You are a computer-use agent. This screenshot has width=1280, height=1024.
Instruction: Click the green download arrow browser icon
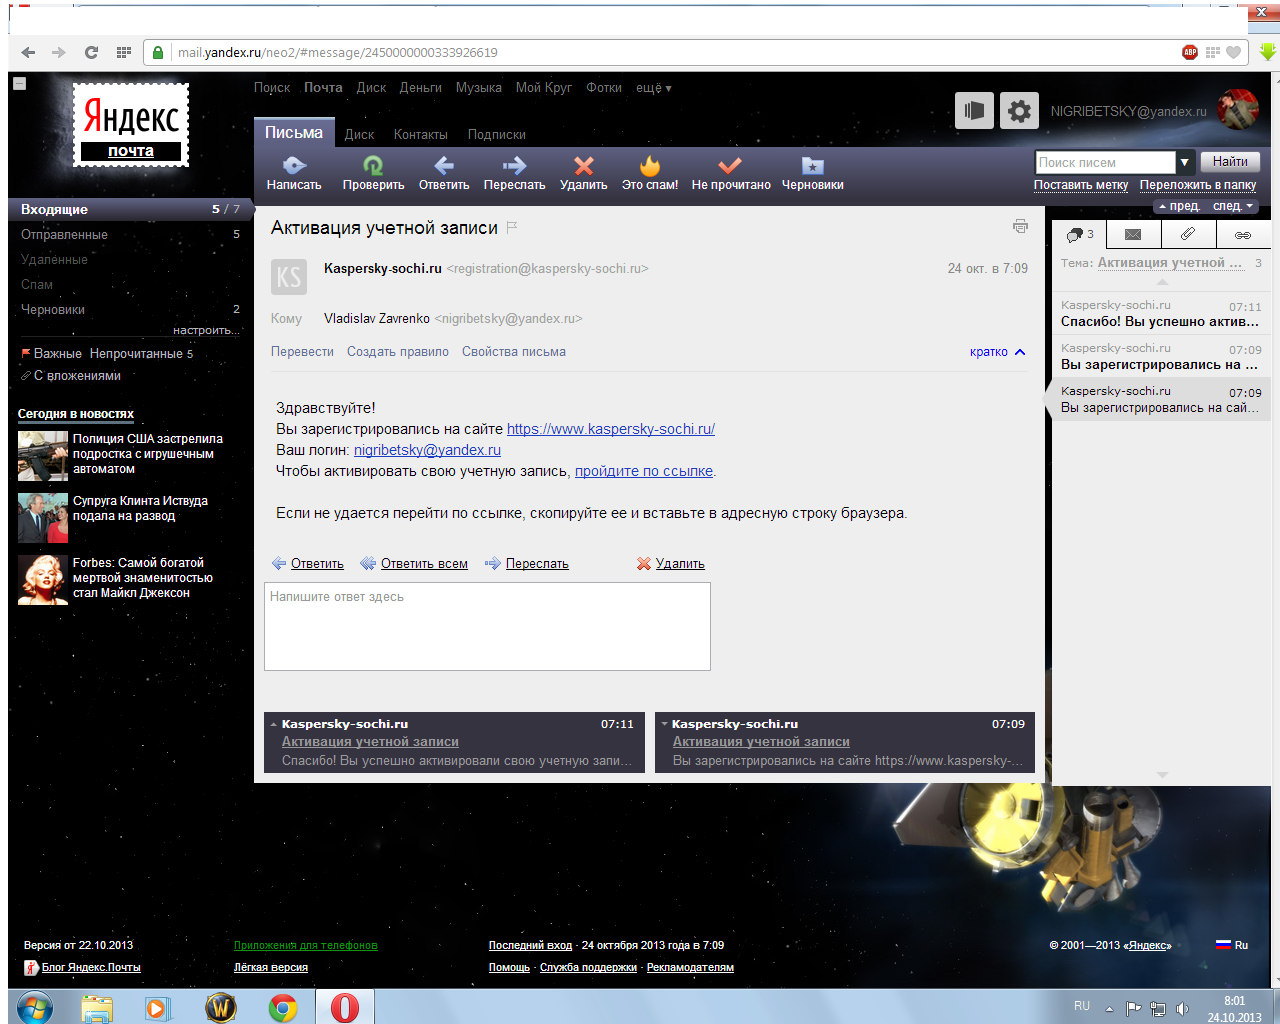pyautogui.click(x=1267, y=52)
